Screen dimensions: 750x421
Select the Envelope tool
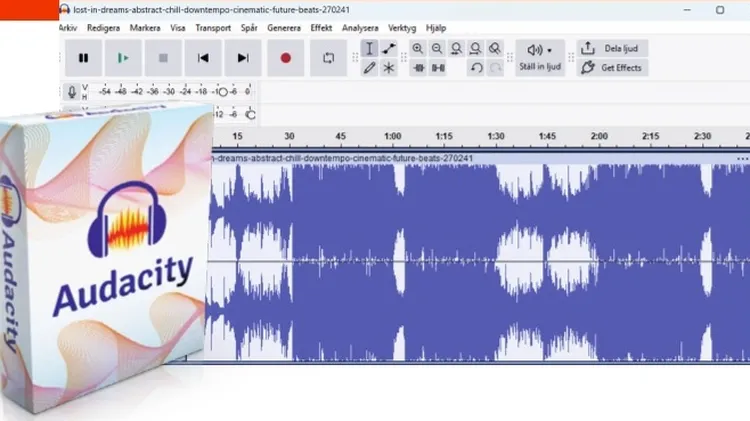tap(389, 48)
